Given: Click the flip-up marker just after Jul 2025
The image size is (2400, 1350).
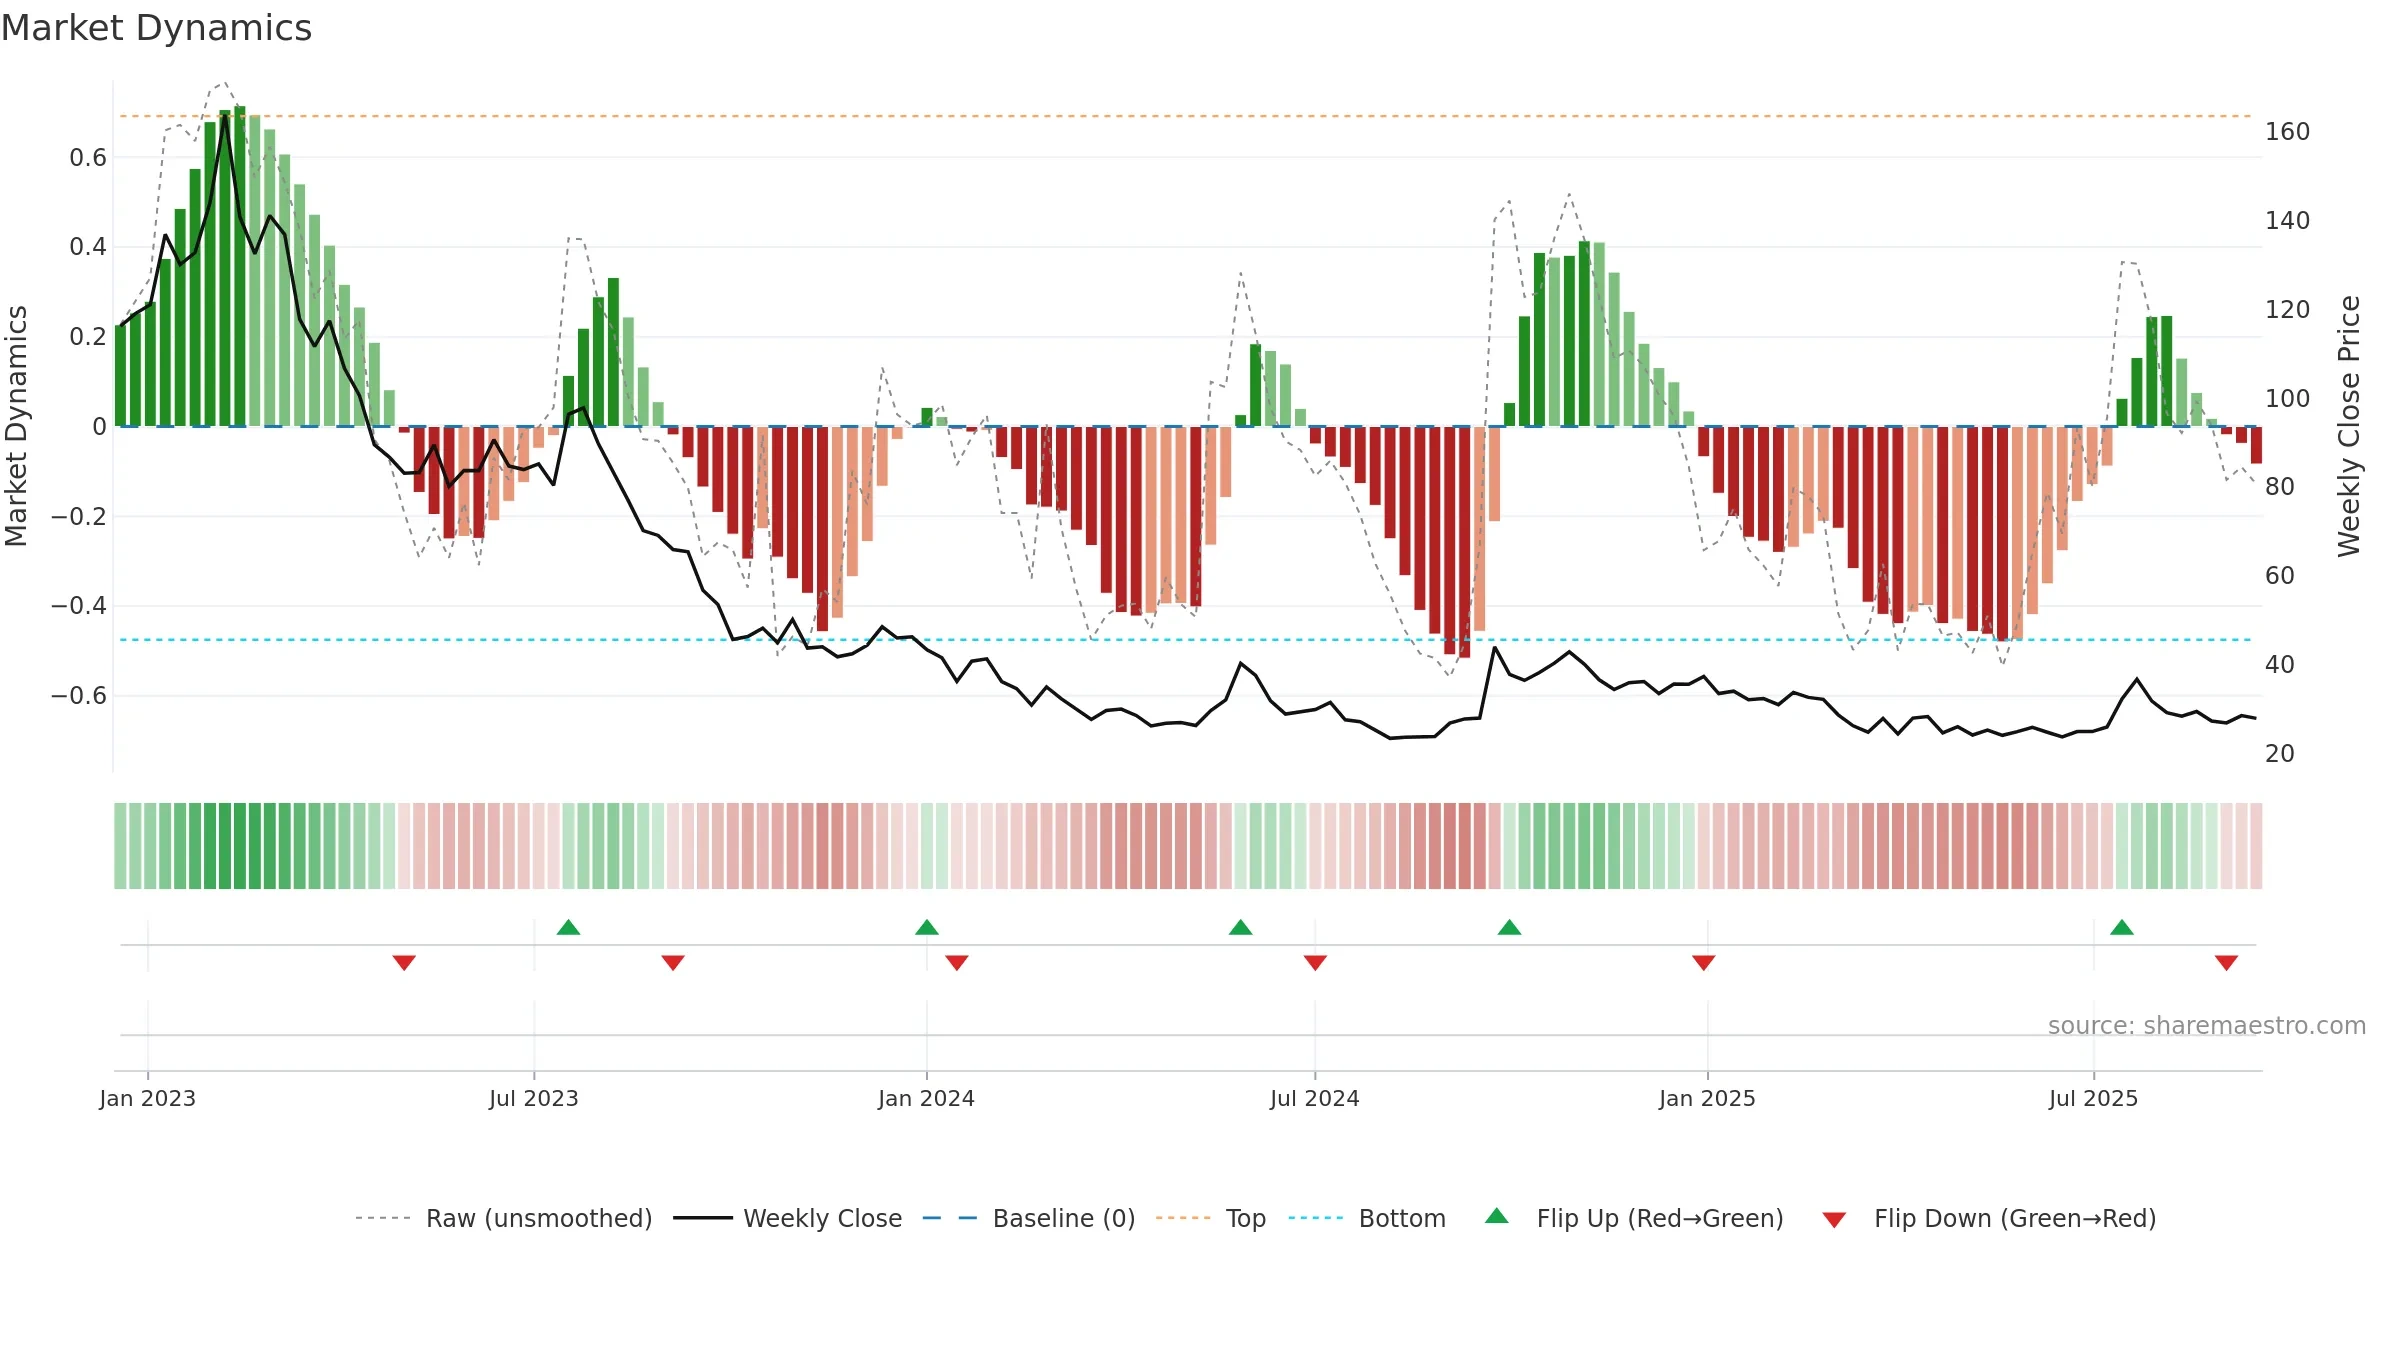Looking at the screenshot, I should (2122, 927).
